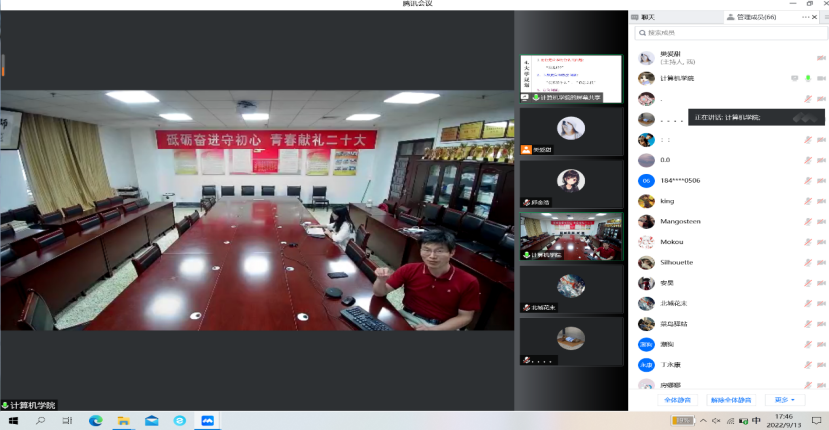Viewport: 829px width, 430px height.
Task: Open the three-dot menu on members tab
Action: [x=805, y=17]
